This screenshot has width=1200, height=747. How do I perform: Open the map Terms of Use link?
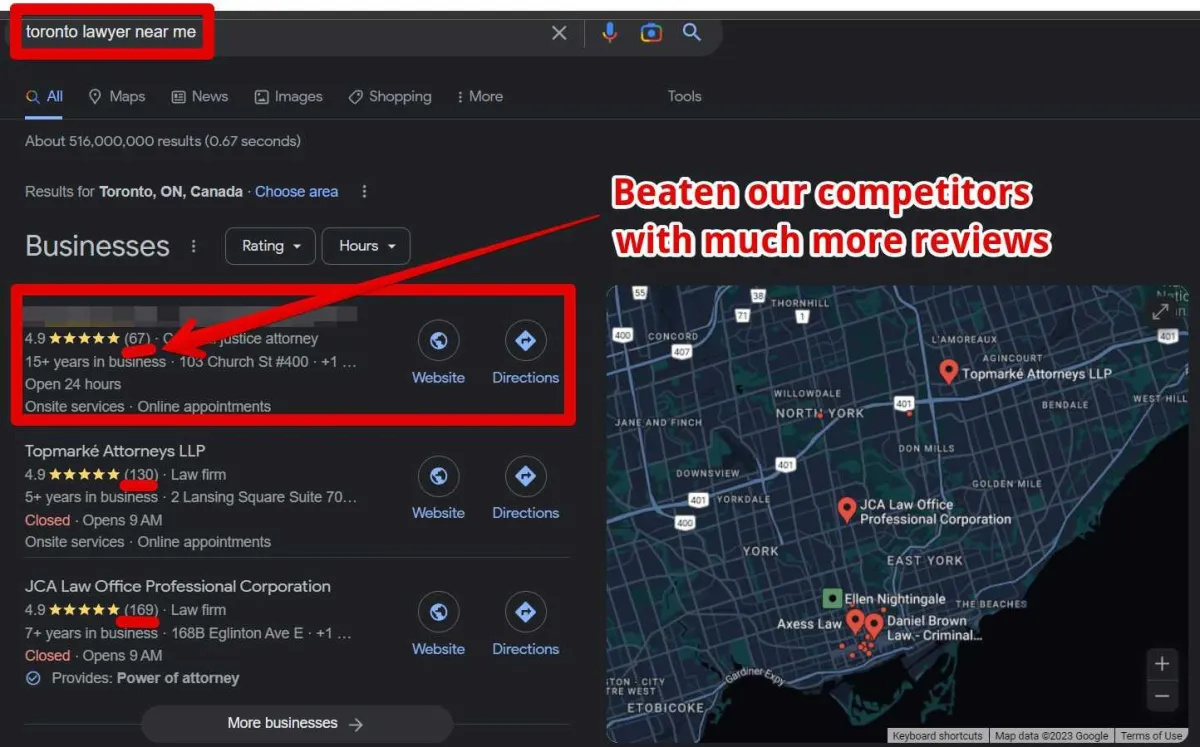[x=1151, y=736]
